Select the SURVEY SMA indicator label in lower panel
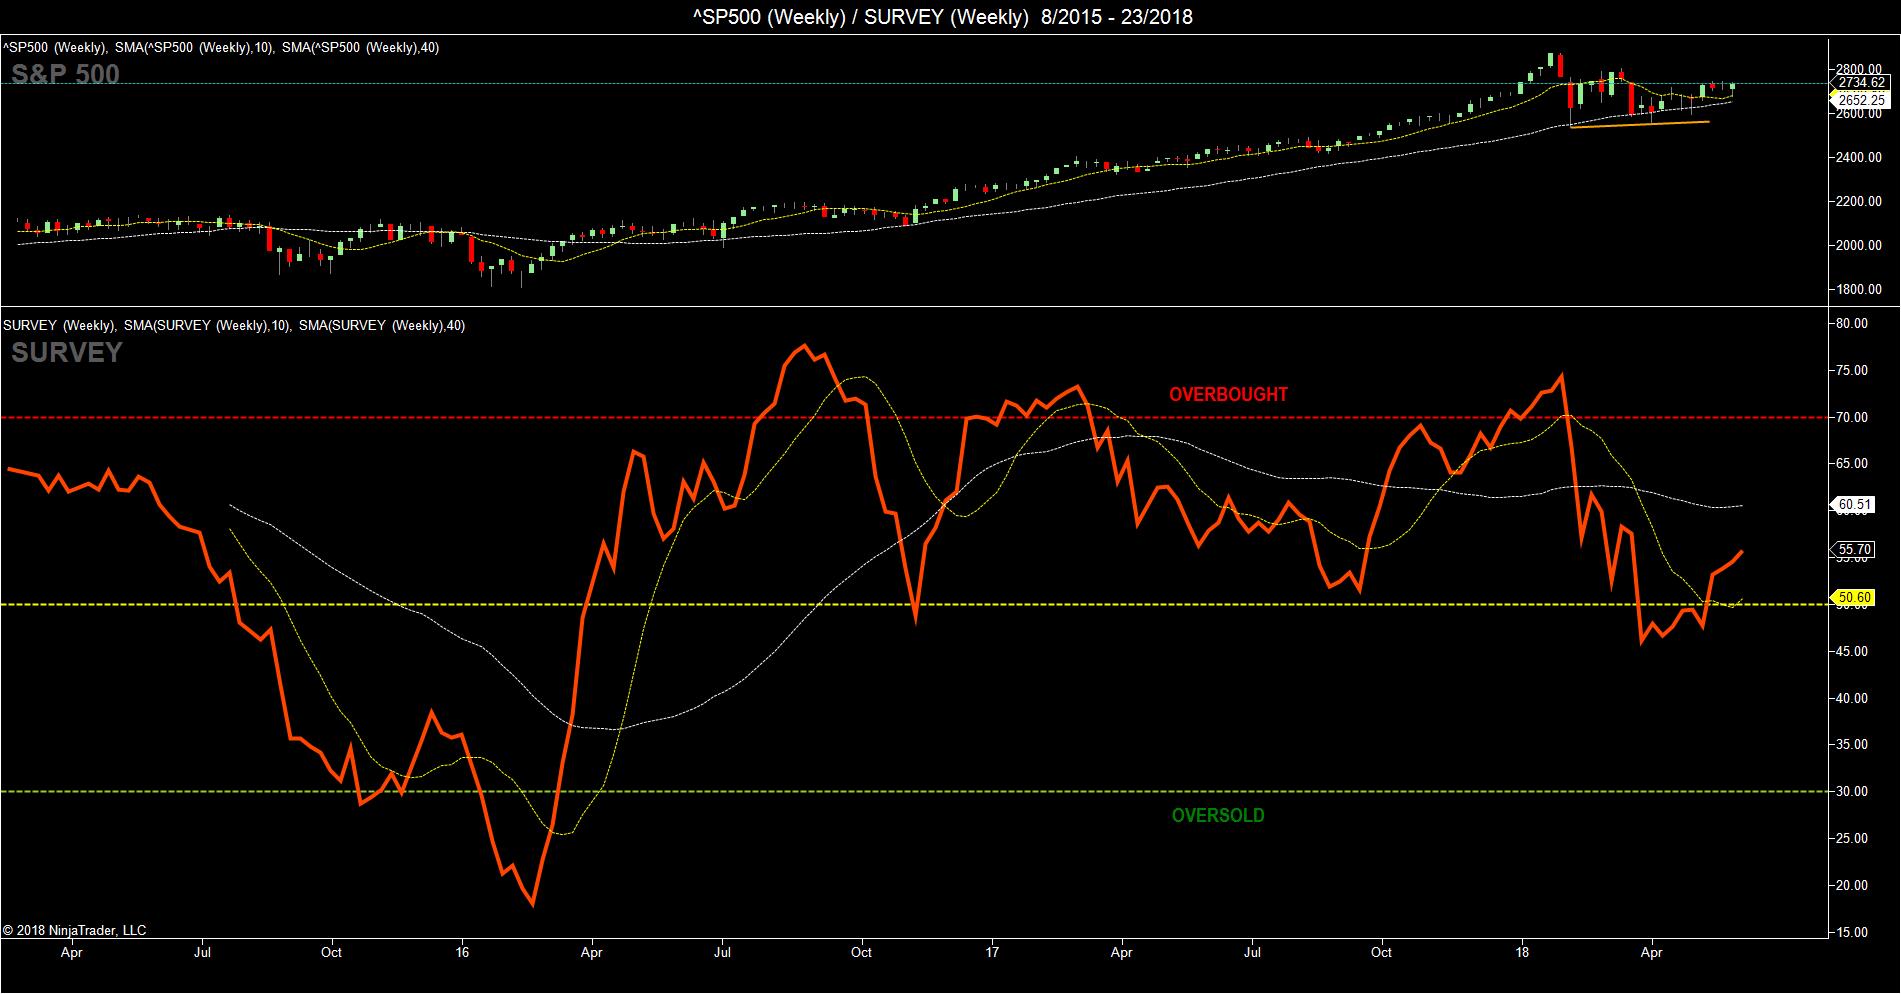Viewport: 1901px width, 994px height. coord(234,325)
